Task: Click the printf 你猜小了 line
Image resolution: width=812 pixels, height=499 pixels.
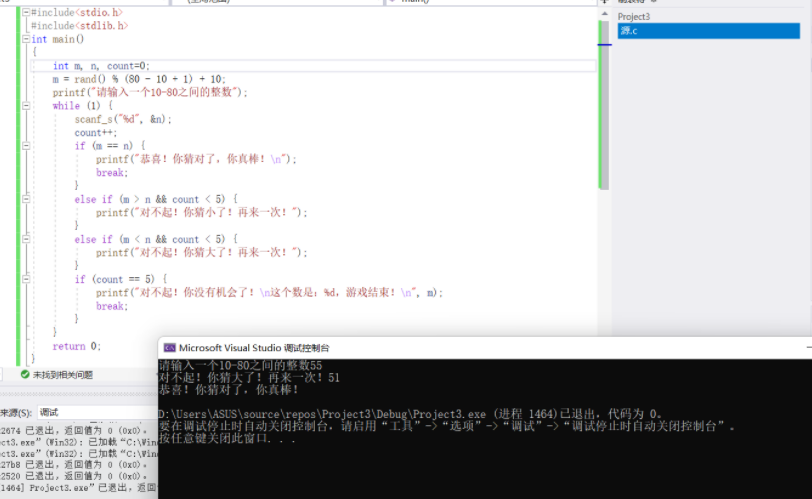Action: (x=201, y=213)
